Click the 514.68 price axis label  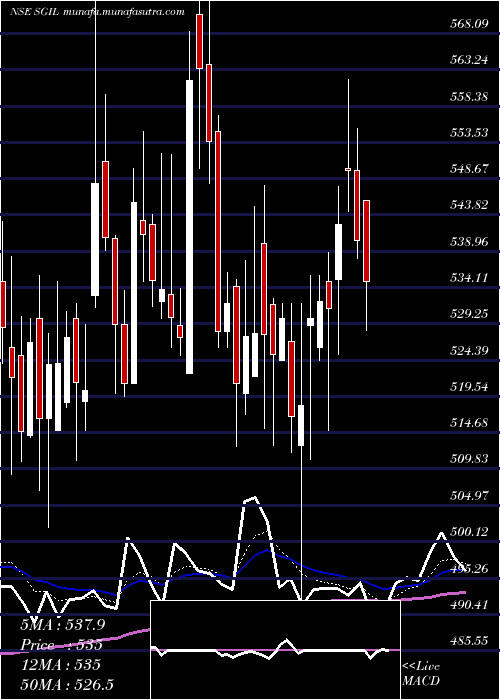468,423
